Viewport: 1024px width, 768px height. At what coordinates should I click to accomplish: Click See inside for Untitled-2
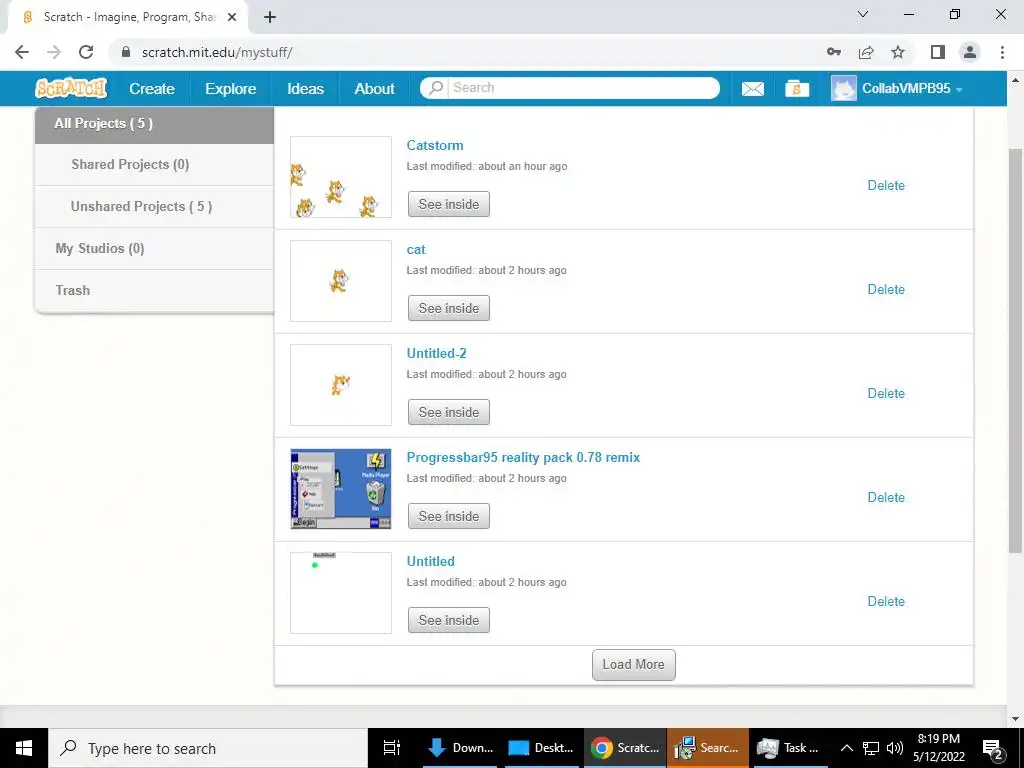(x=449, y=412)
